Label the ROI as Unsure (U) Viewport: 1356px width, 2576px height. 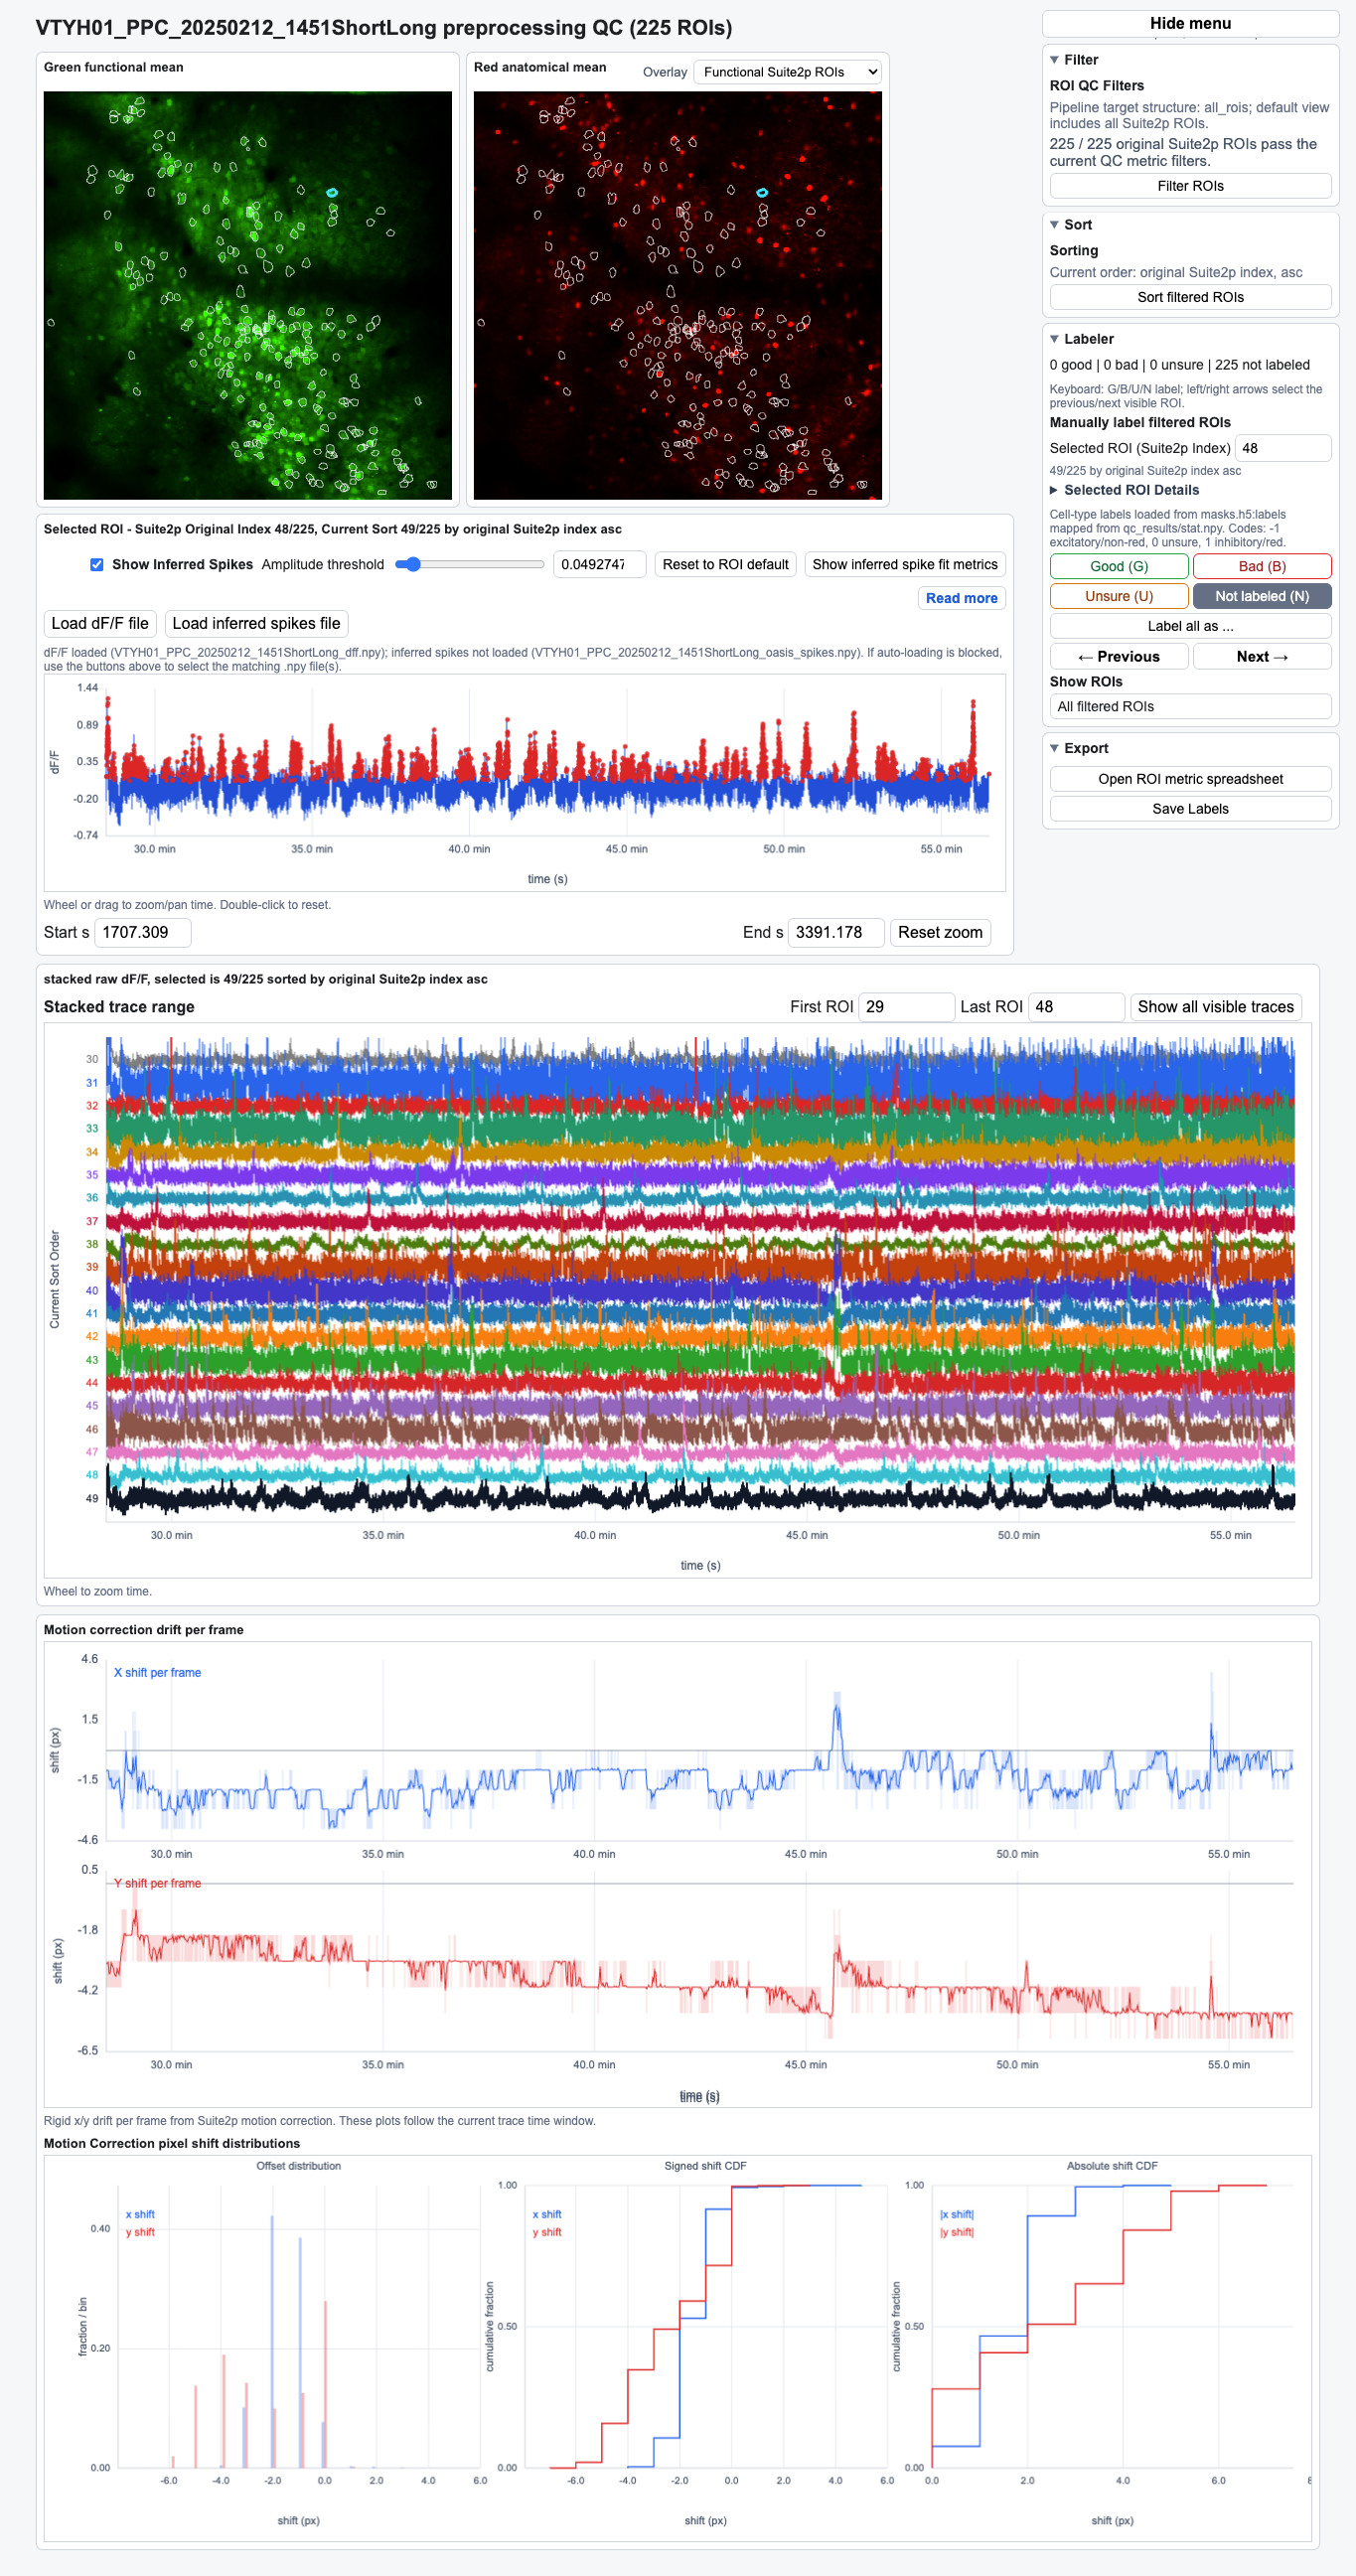[1119, 596]
